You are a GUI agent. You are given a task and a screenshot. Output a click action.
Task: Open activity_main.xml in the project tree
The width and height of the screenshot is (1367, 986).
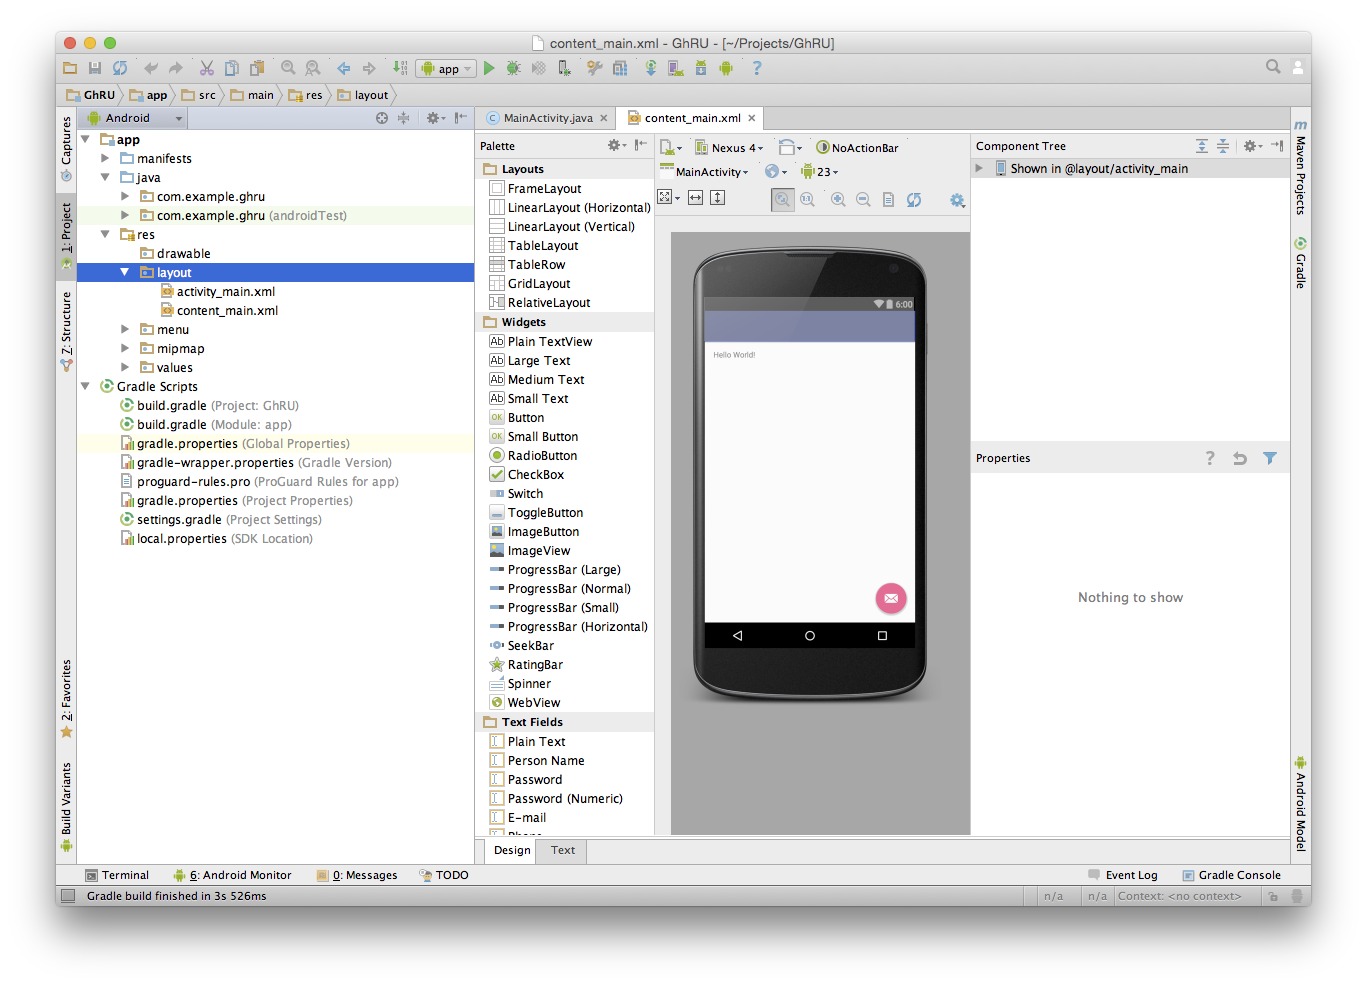(x=225, y=292)
